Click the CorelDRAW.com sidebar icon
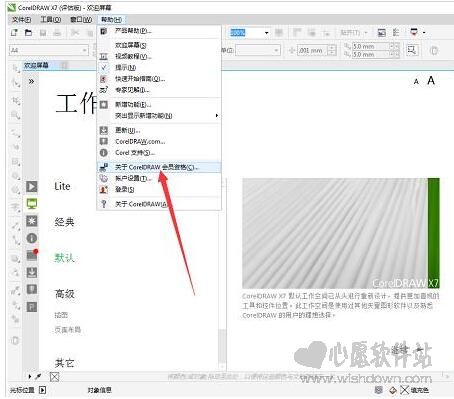 coord(32,289)
